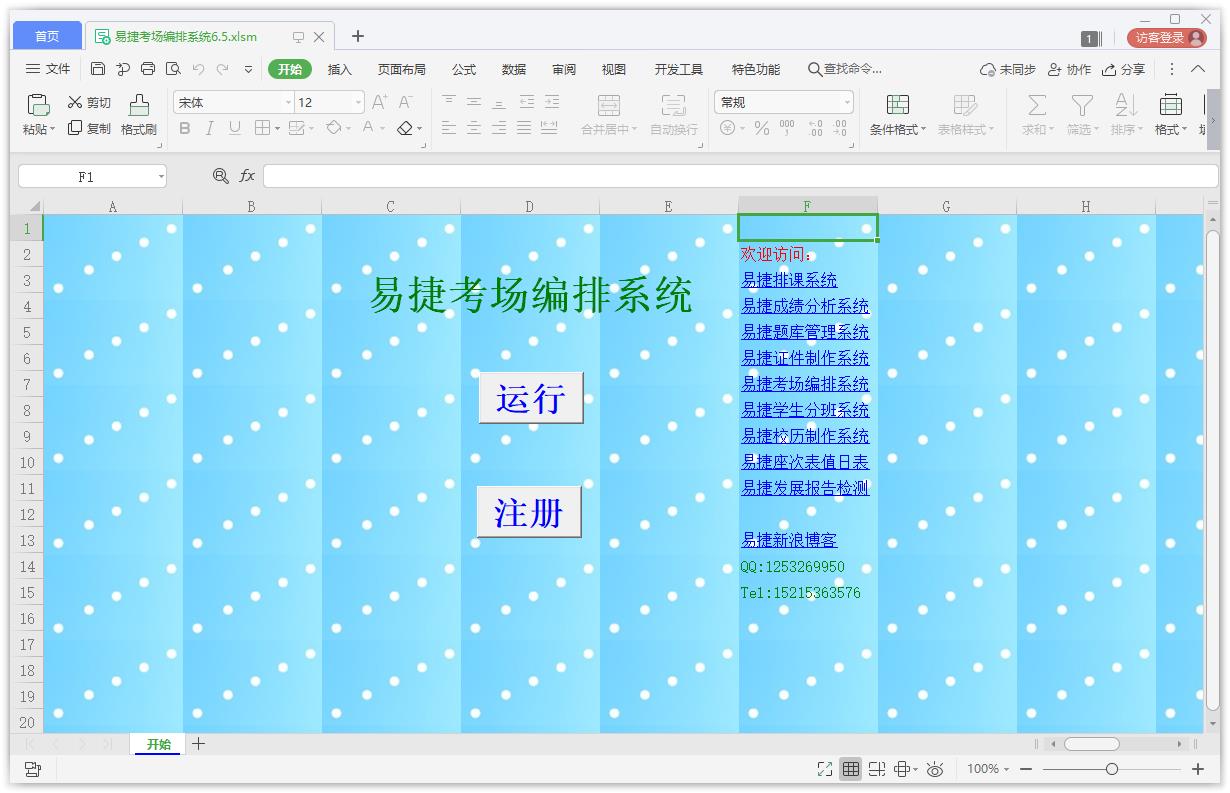Image resolution: width=1230 pixels, height=793 pixels.
Task: Open the Name Box dropdown showing F1
Action: [160, 177]
